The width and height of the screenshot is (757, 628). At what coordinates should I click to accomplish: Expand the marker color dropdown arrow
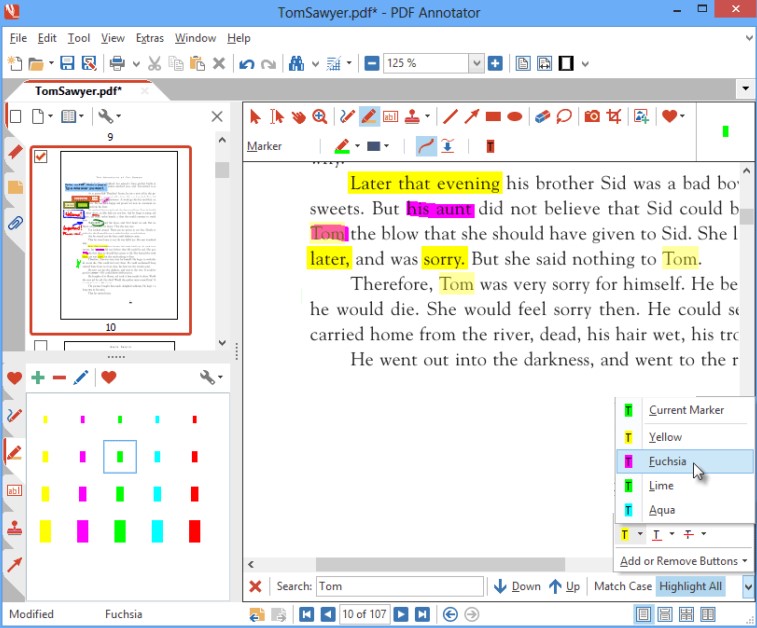[x=357, y=146]
